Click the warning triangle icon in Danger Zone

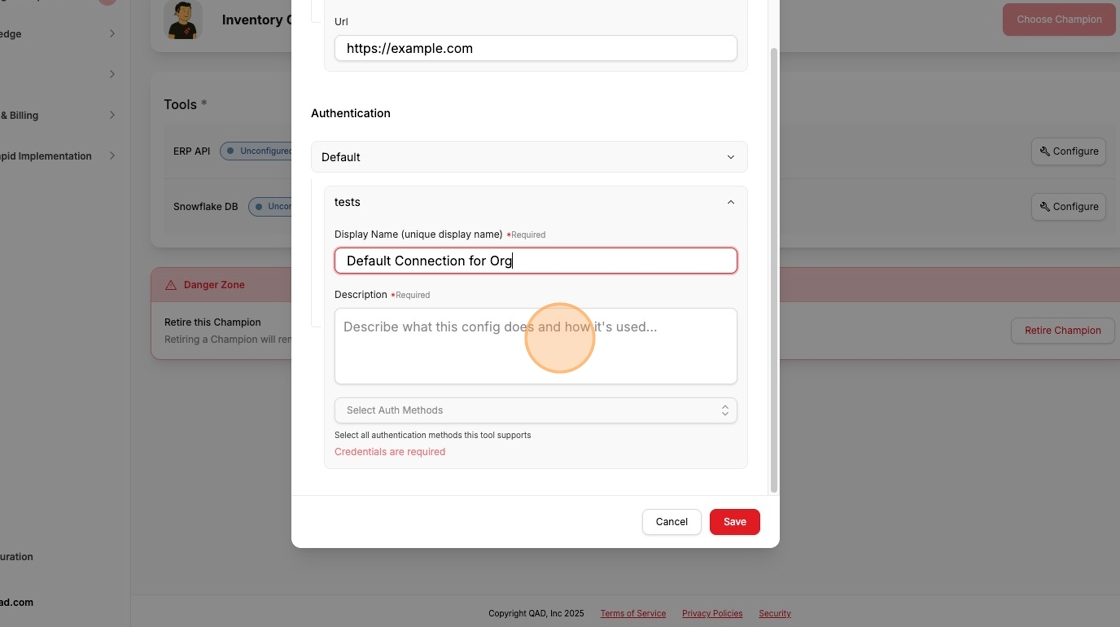pyautogui.click(x=170, y=284)
